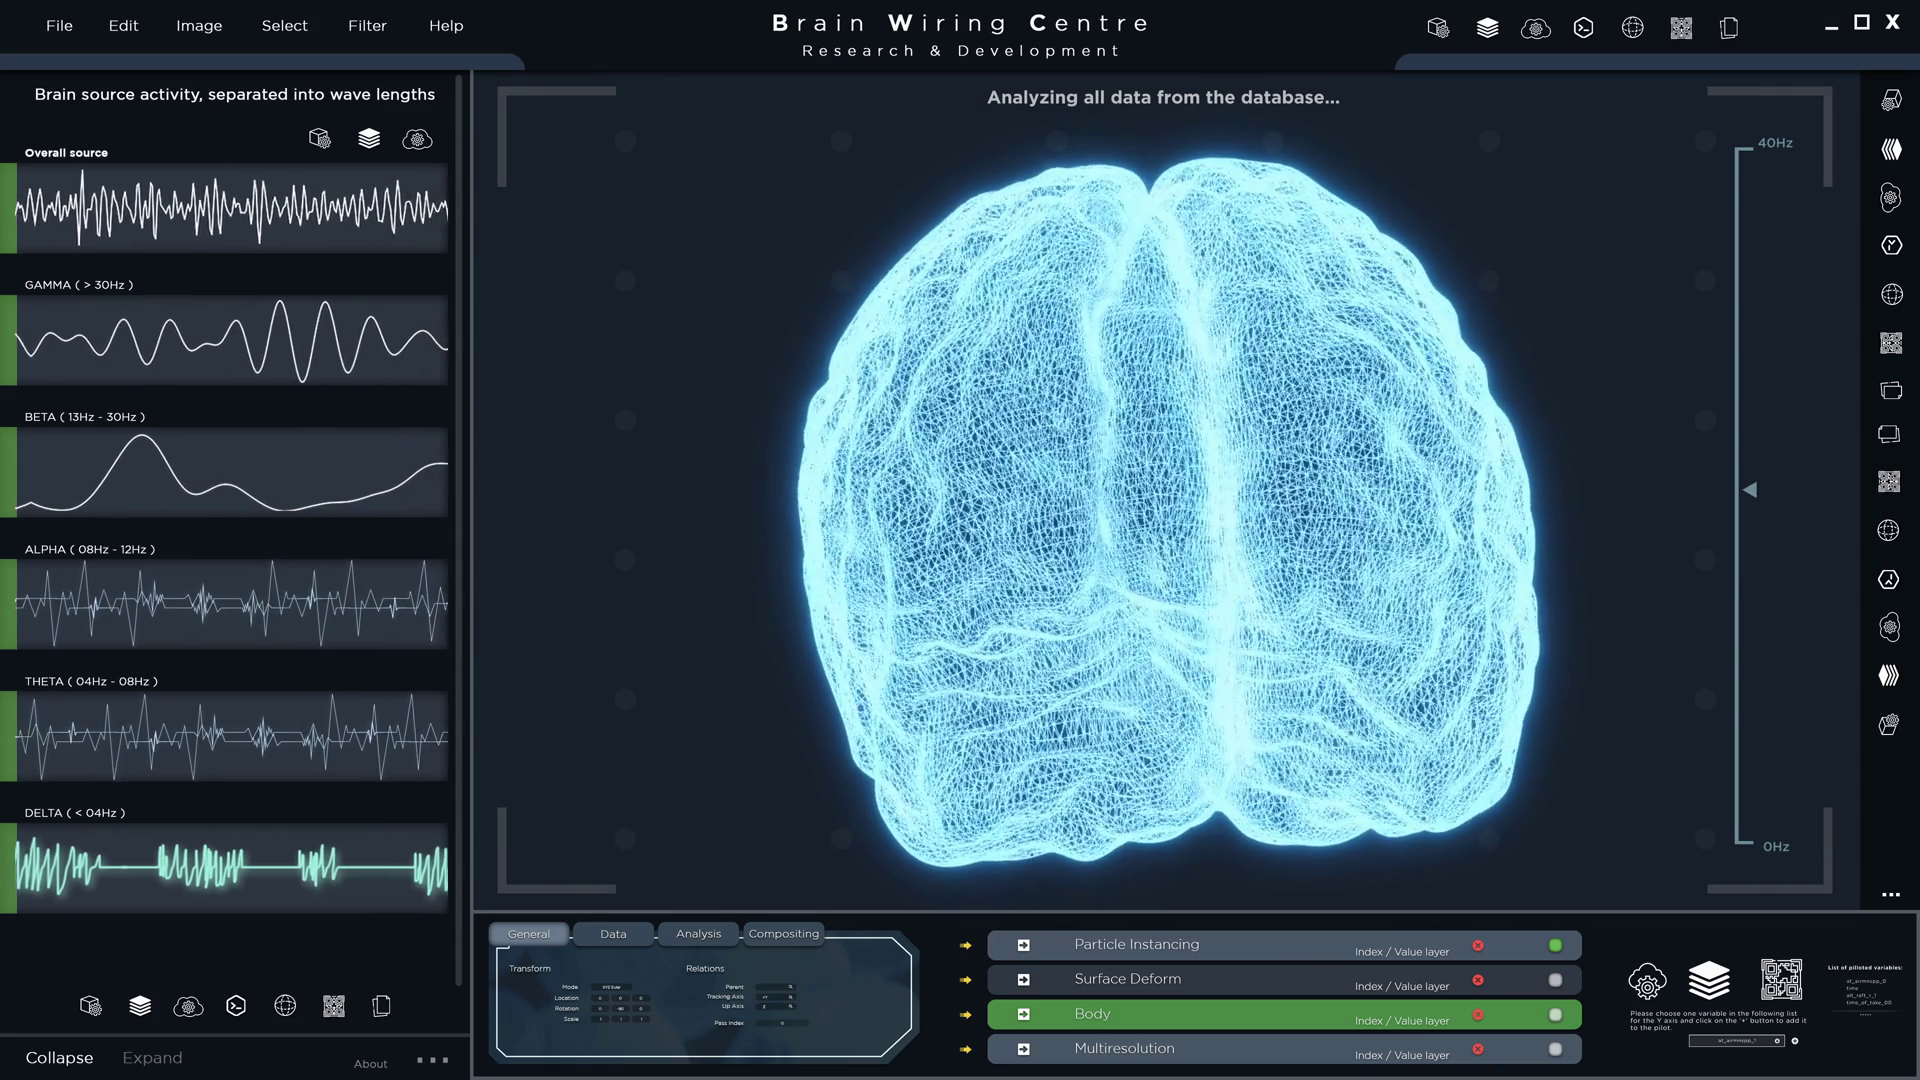Select the 3D cube icon above Overall source
The image size is (1920, 1080).
[320, 139]
